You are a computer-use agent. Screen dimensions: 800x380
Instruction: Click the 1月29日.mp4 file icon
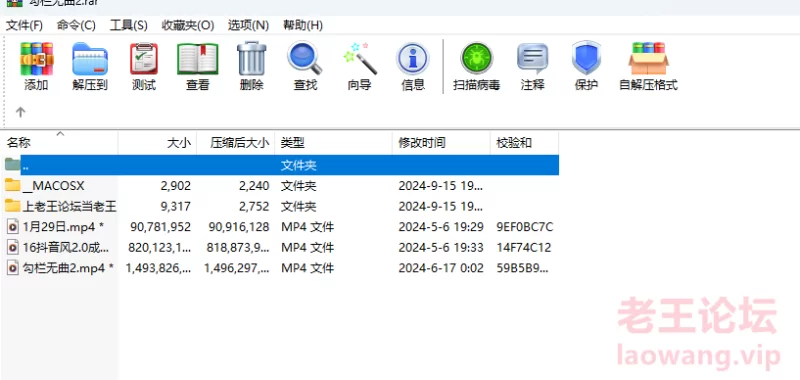pos(13,226)
